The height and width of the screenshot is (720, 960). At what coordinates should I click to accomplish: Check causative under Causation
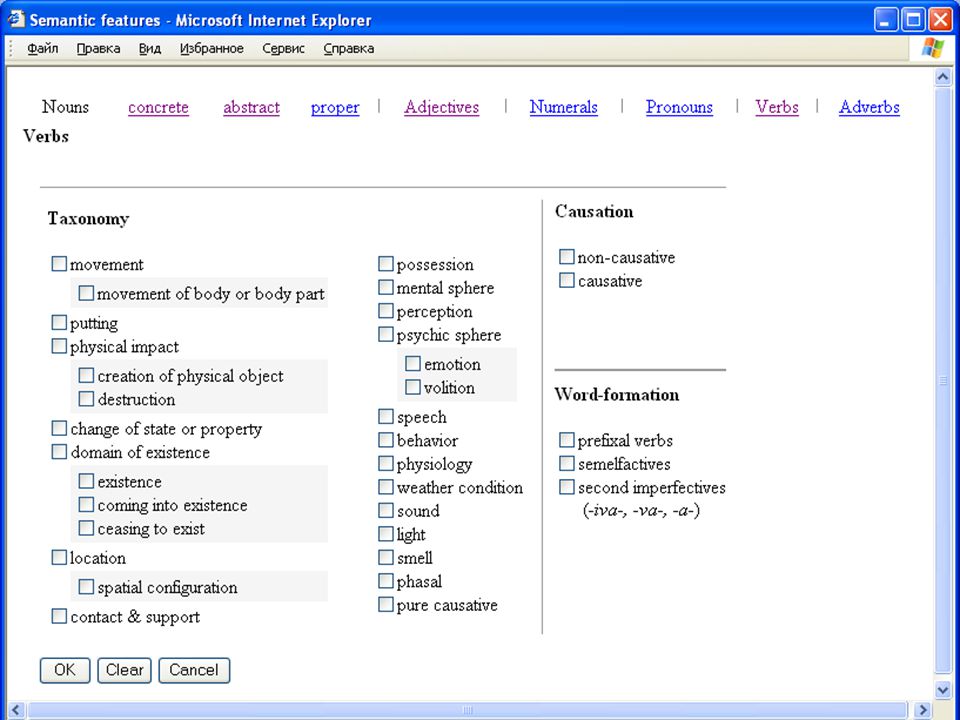(567, 280)
